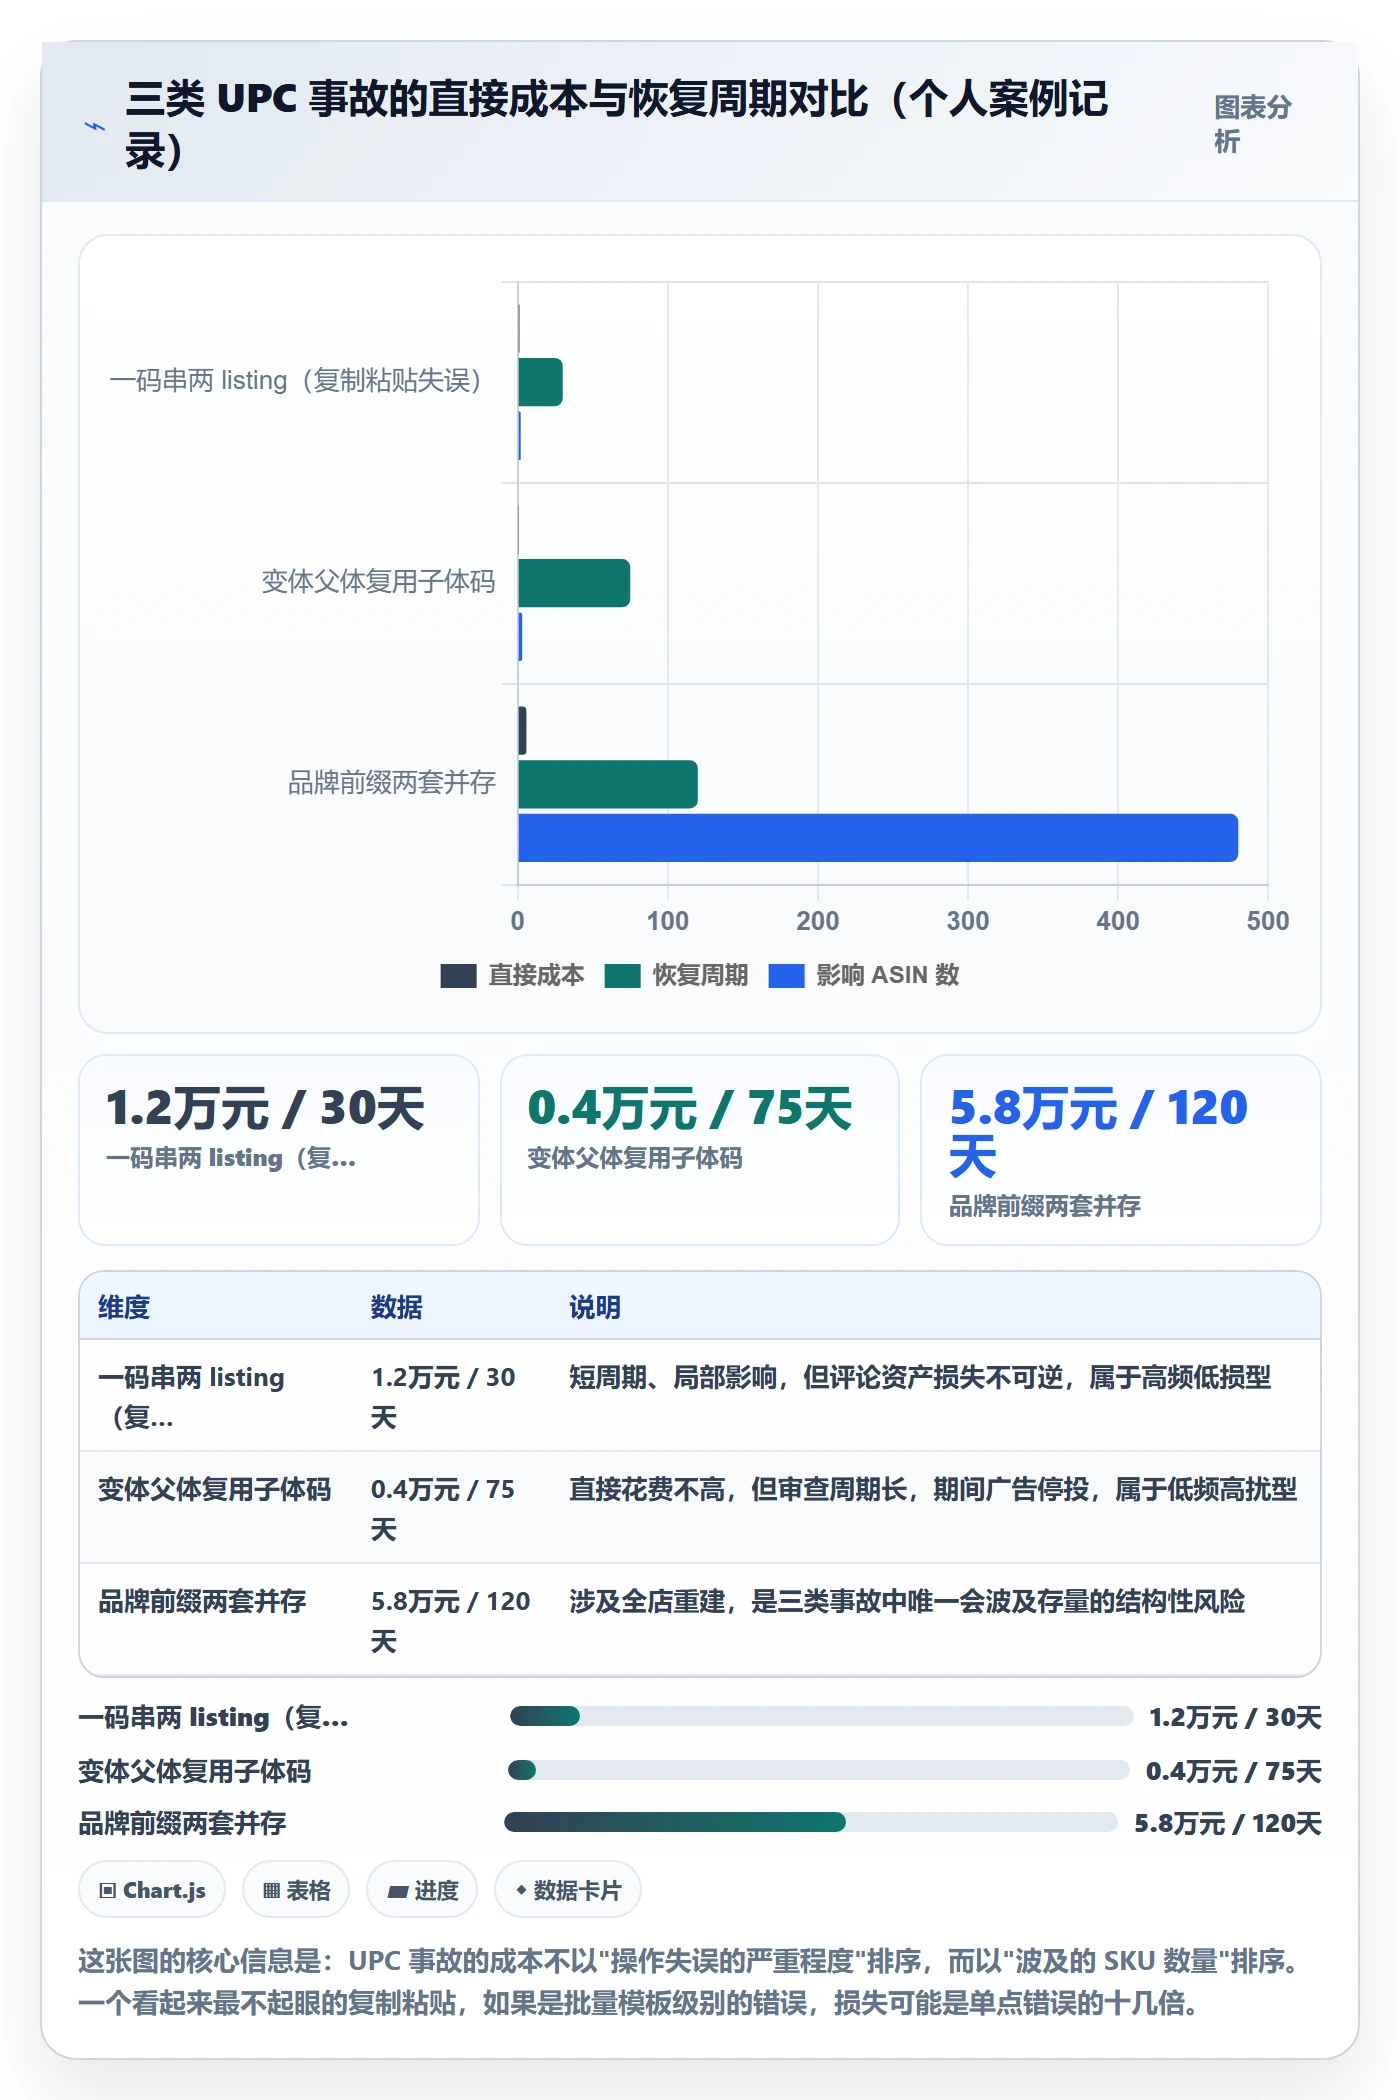This screenshot has height=2100, width=1400.
Task: Toggle the 恢复周期 legend swatch
Action: tap(622, 975)
